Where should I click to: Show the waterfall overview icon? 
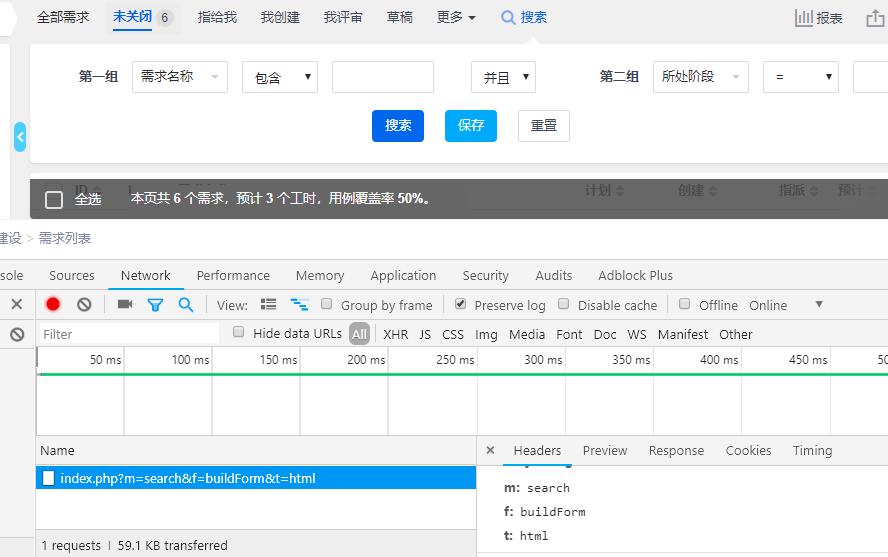pos(299,305)
